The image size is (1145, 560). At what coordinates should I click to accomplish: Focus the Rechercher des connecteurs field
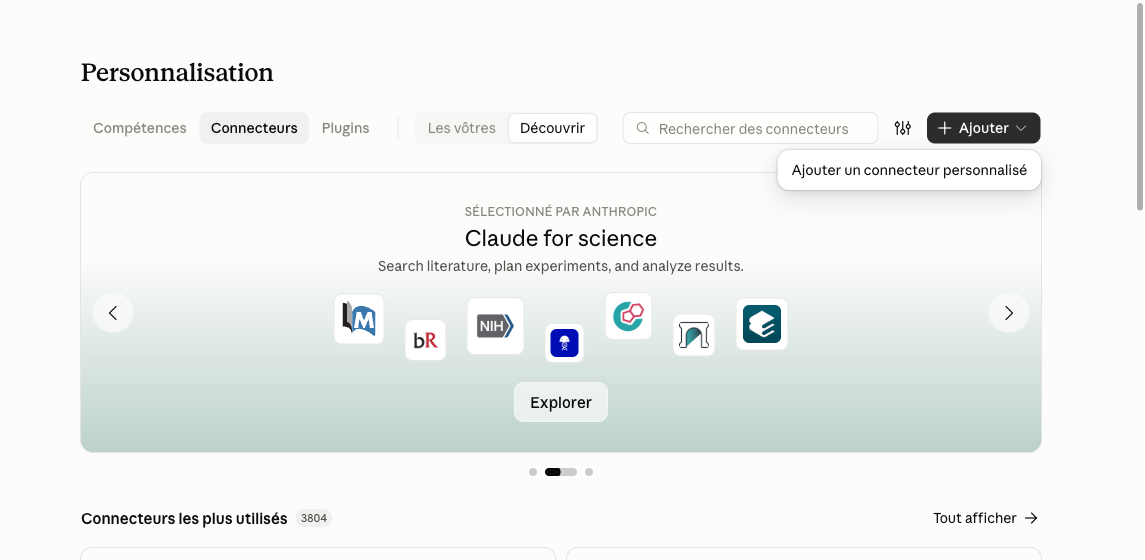[750, 128]
